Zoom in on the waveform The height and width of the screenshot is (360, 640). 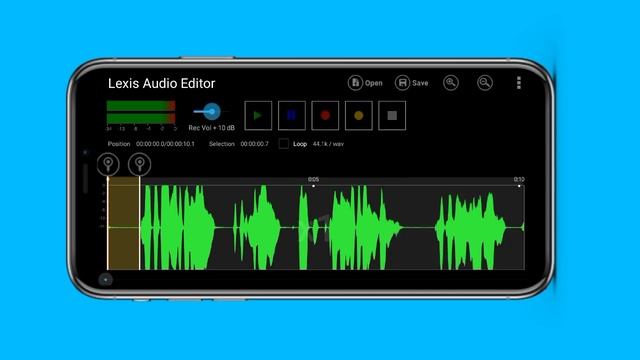click(x=451, y=83)
